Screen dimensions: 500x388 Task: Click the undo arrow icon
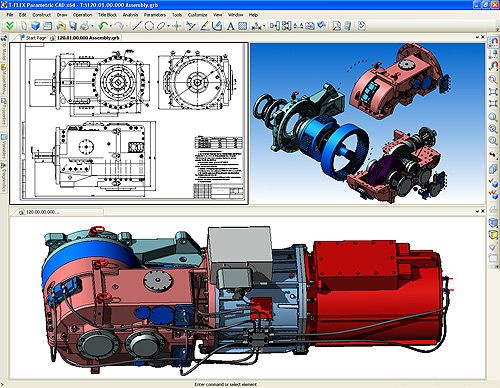click(104, 26)
